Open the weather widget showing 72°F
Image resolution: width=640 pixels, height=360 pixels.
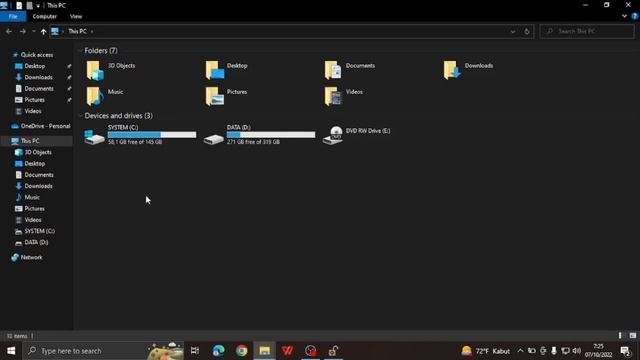485,351
